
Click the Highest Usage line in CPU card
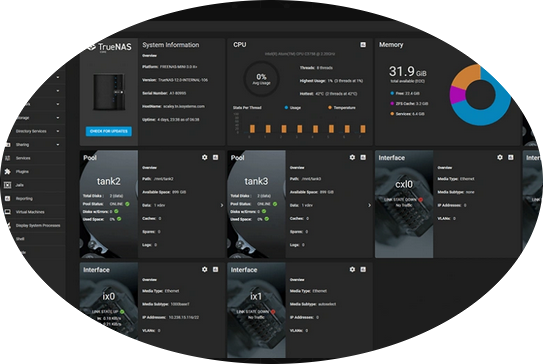331,81
